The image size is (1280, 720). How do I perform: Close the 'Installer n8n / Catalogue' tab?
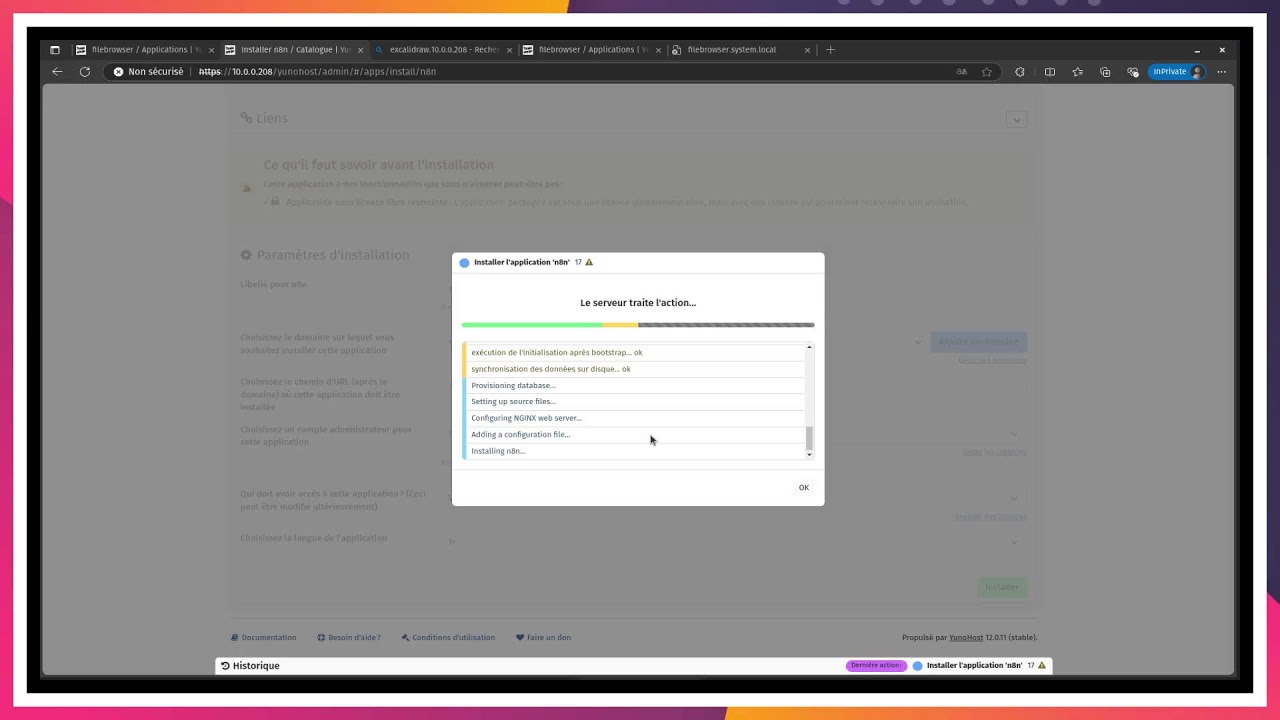[x=360, y=50]
